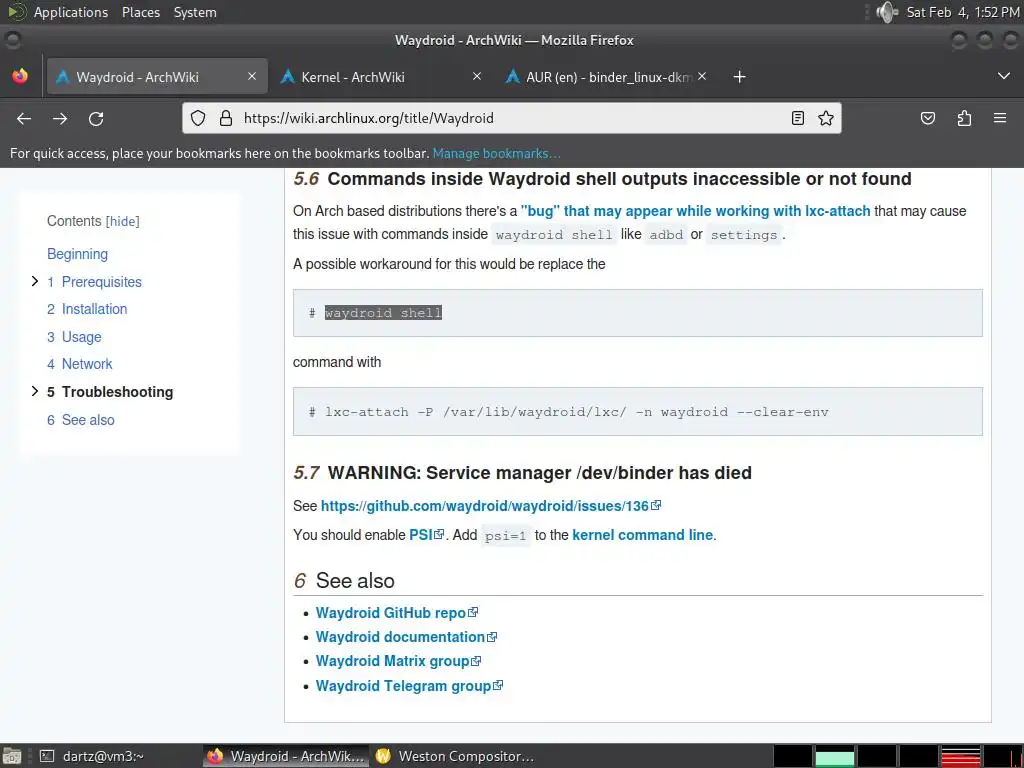The image size is (1024, 768).
Task: Switch to Weston Compositor taskbar window
Action: 455,756
